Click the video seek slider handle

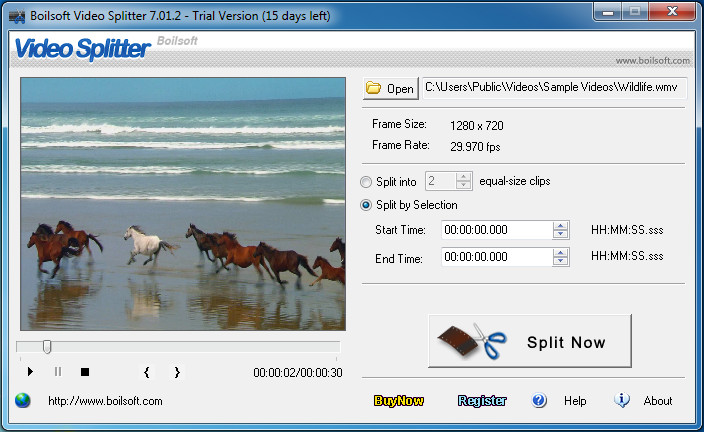47,347
